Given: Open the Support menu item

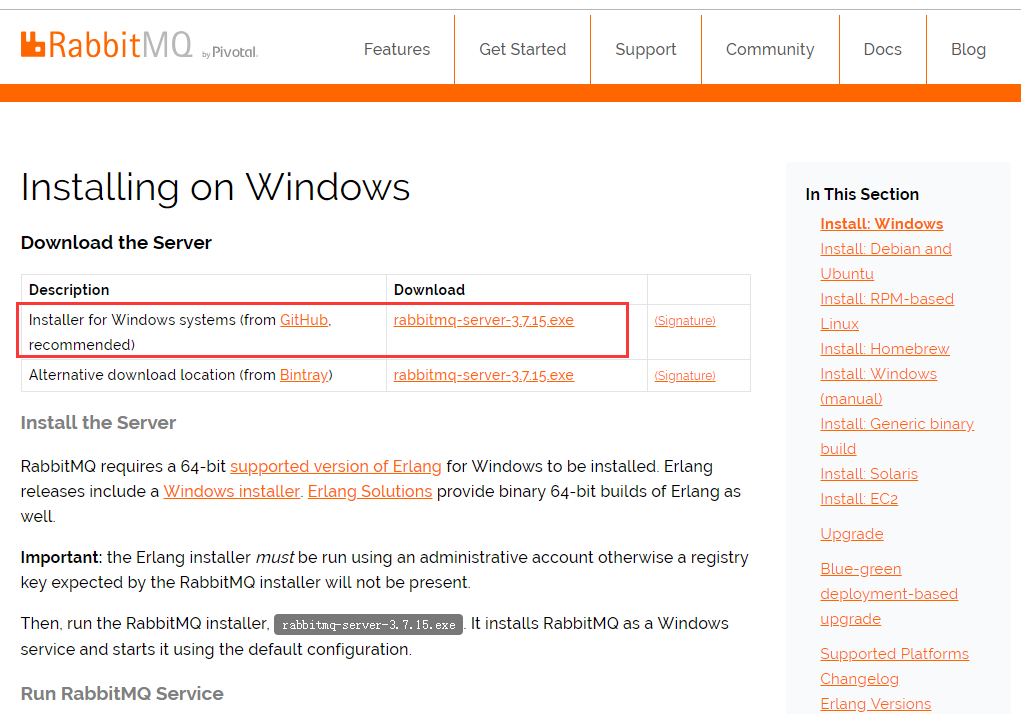Looking at the screenshot, I should tap(645, 49).
